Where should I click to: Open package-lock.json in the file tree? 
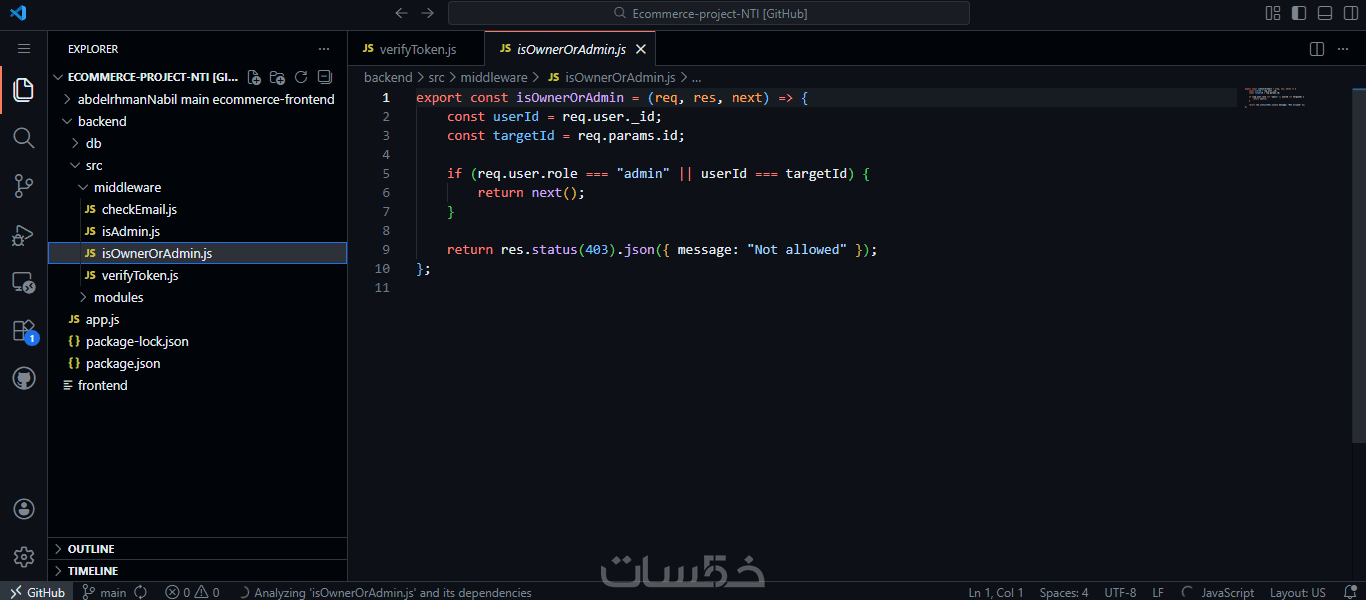pyautogui.click(x=197, y=341)
